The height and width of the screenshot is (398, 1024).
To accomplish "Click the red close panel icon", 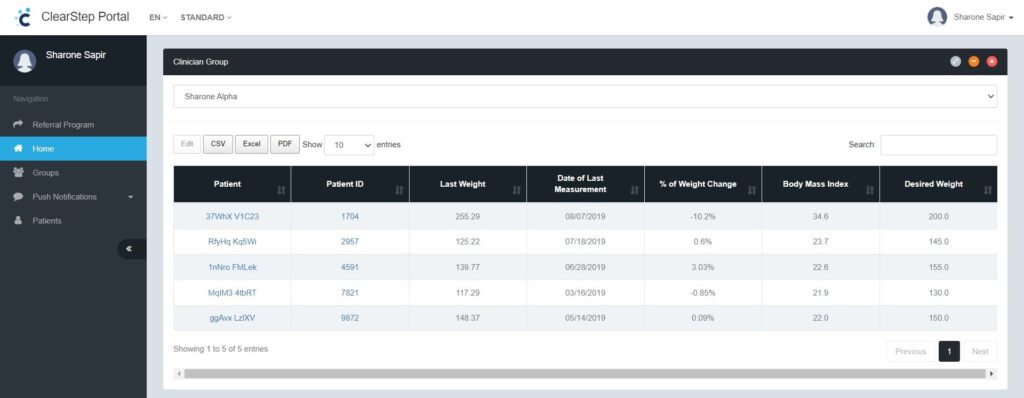I will [x=992, y=61].
